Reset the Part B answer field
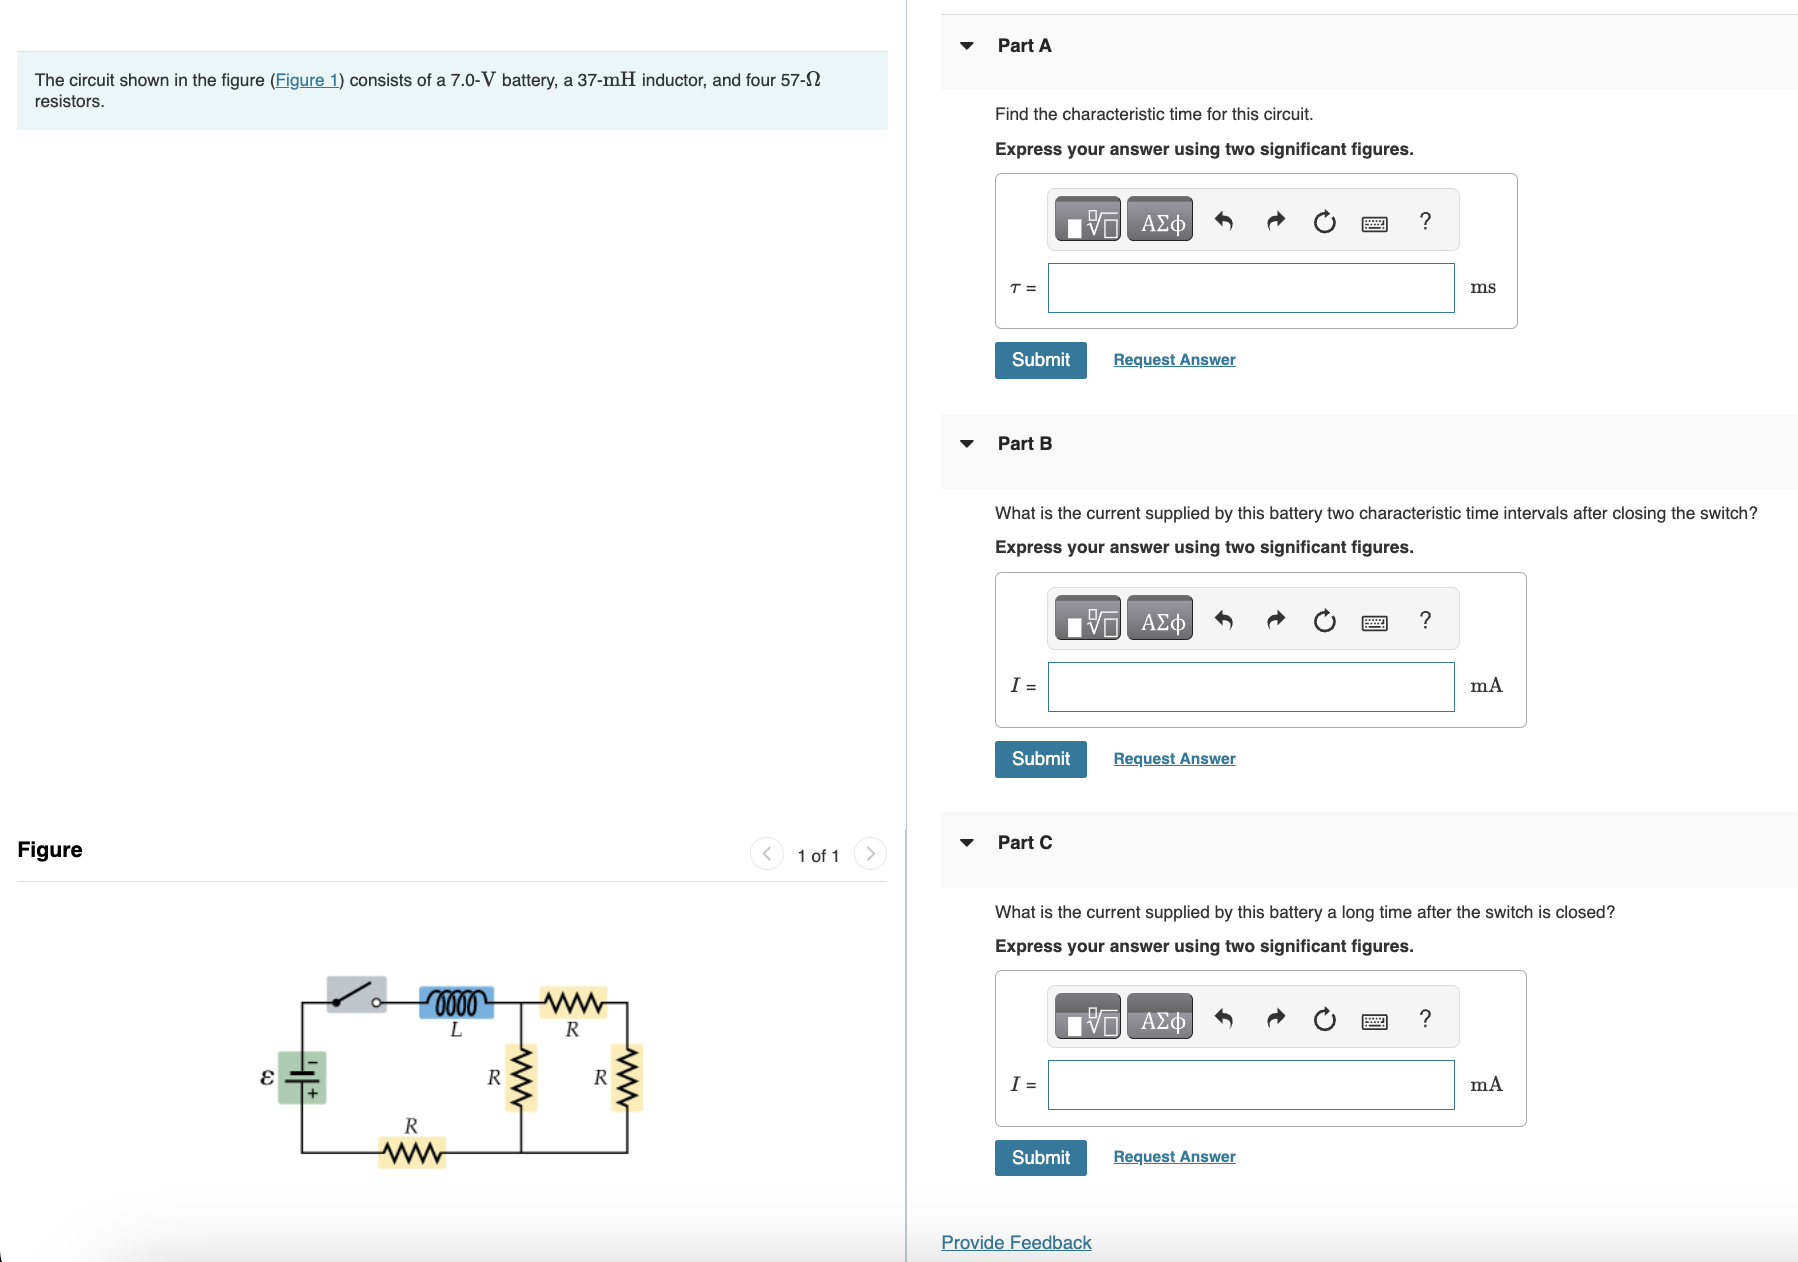The width and height of the screenshot is (1798, 1262). point(1325,620)
